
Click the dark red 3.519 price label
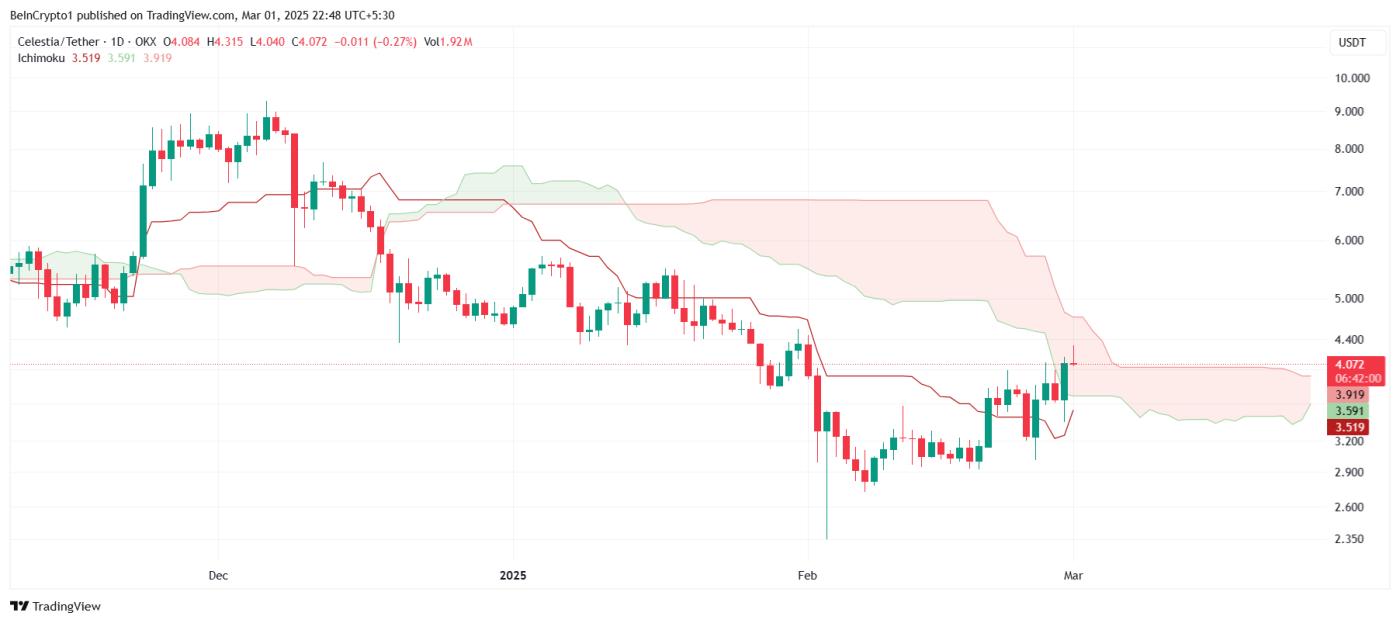[1352, 427]
